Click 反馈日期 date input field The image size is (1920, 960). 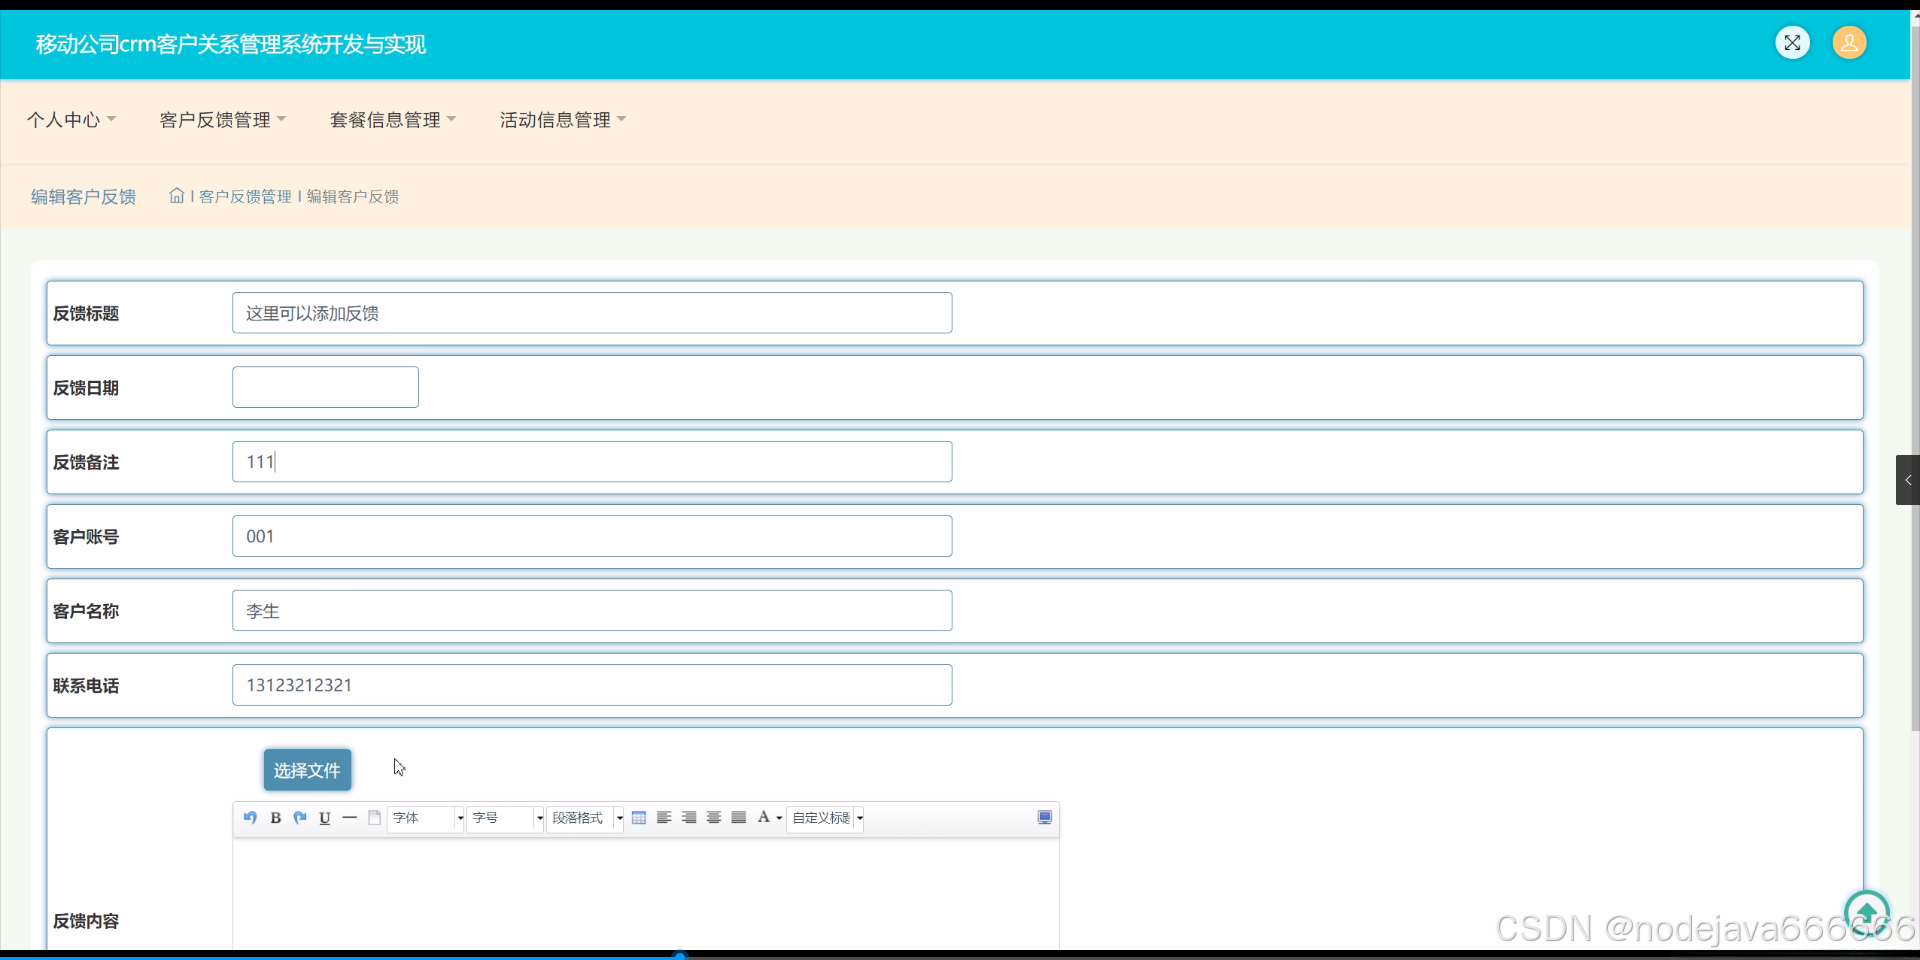(x=325, y=387)
